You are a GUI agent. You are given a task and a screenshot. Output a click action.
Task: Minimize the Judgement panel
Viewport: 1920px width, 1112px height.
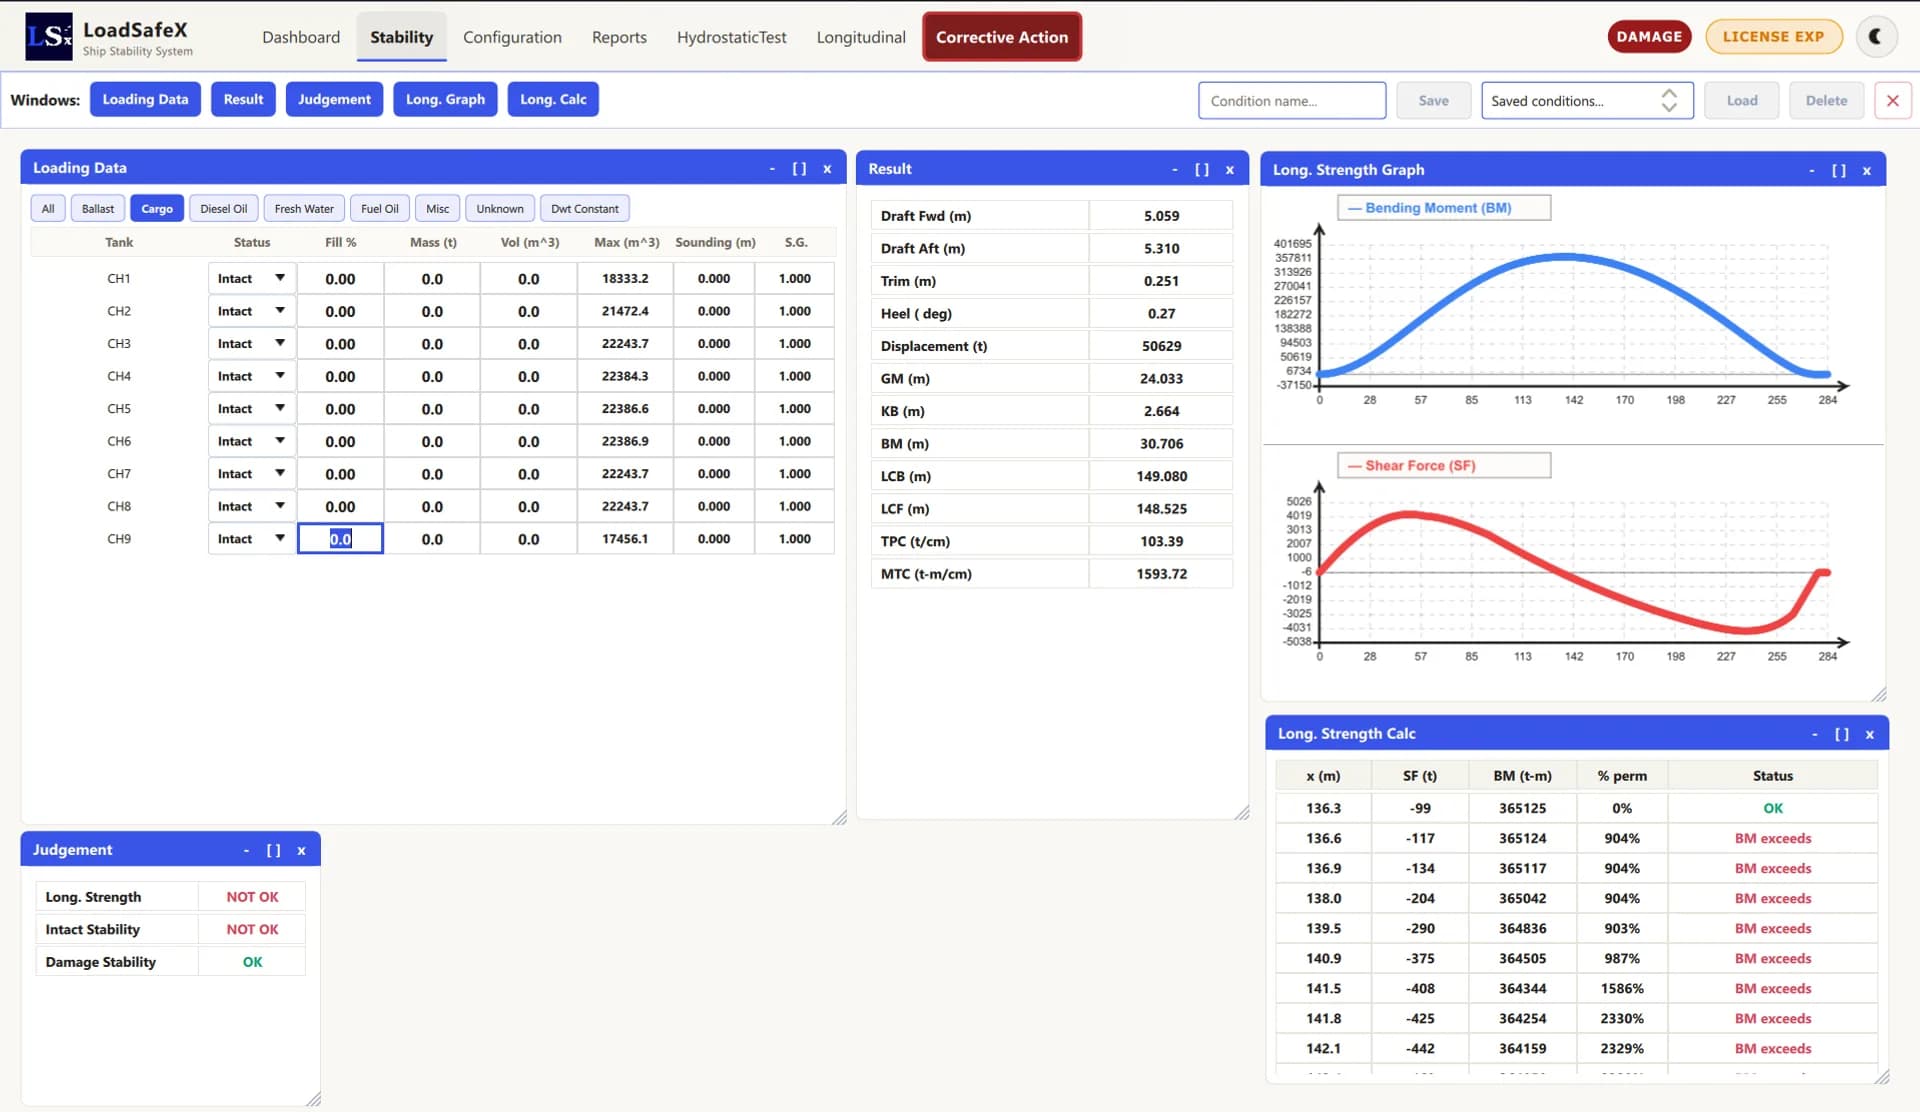(x=246, y=850)
